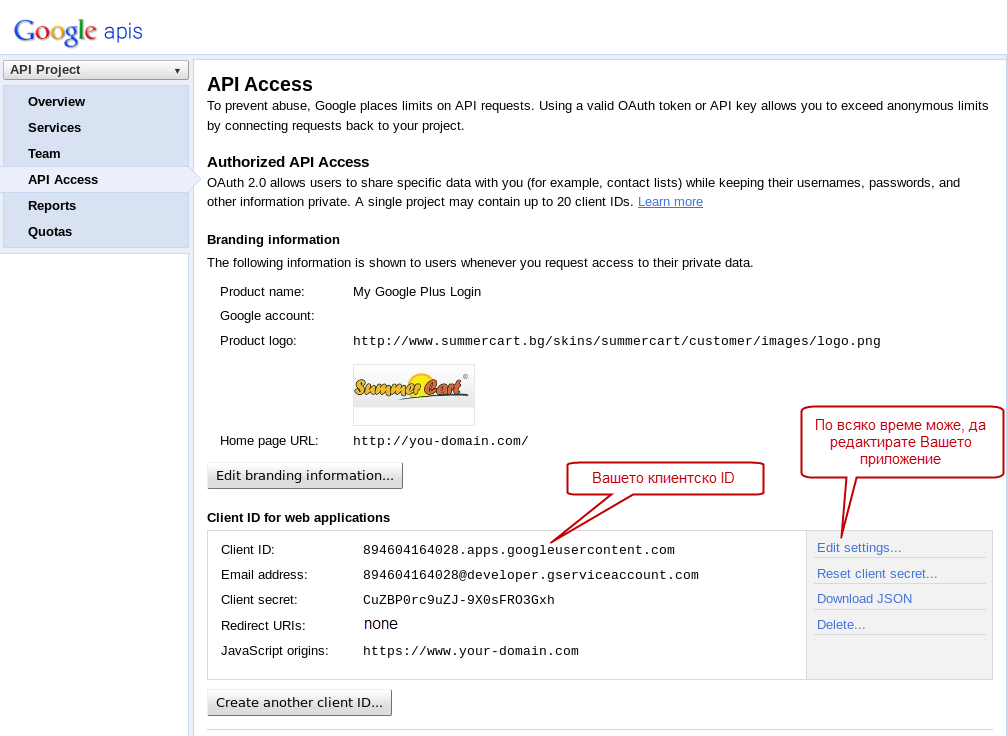Open the API Project dropdown
Viewport: 1007px width, 736px height.
(x=96, y=70)
